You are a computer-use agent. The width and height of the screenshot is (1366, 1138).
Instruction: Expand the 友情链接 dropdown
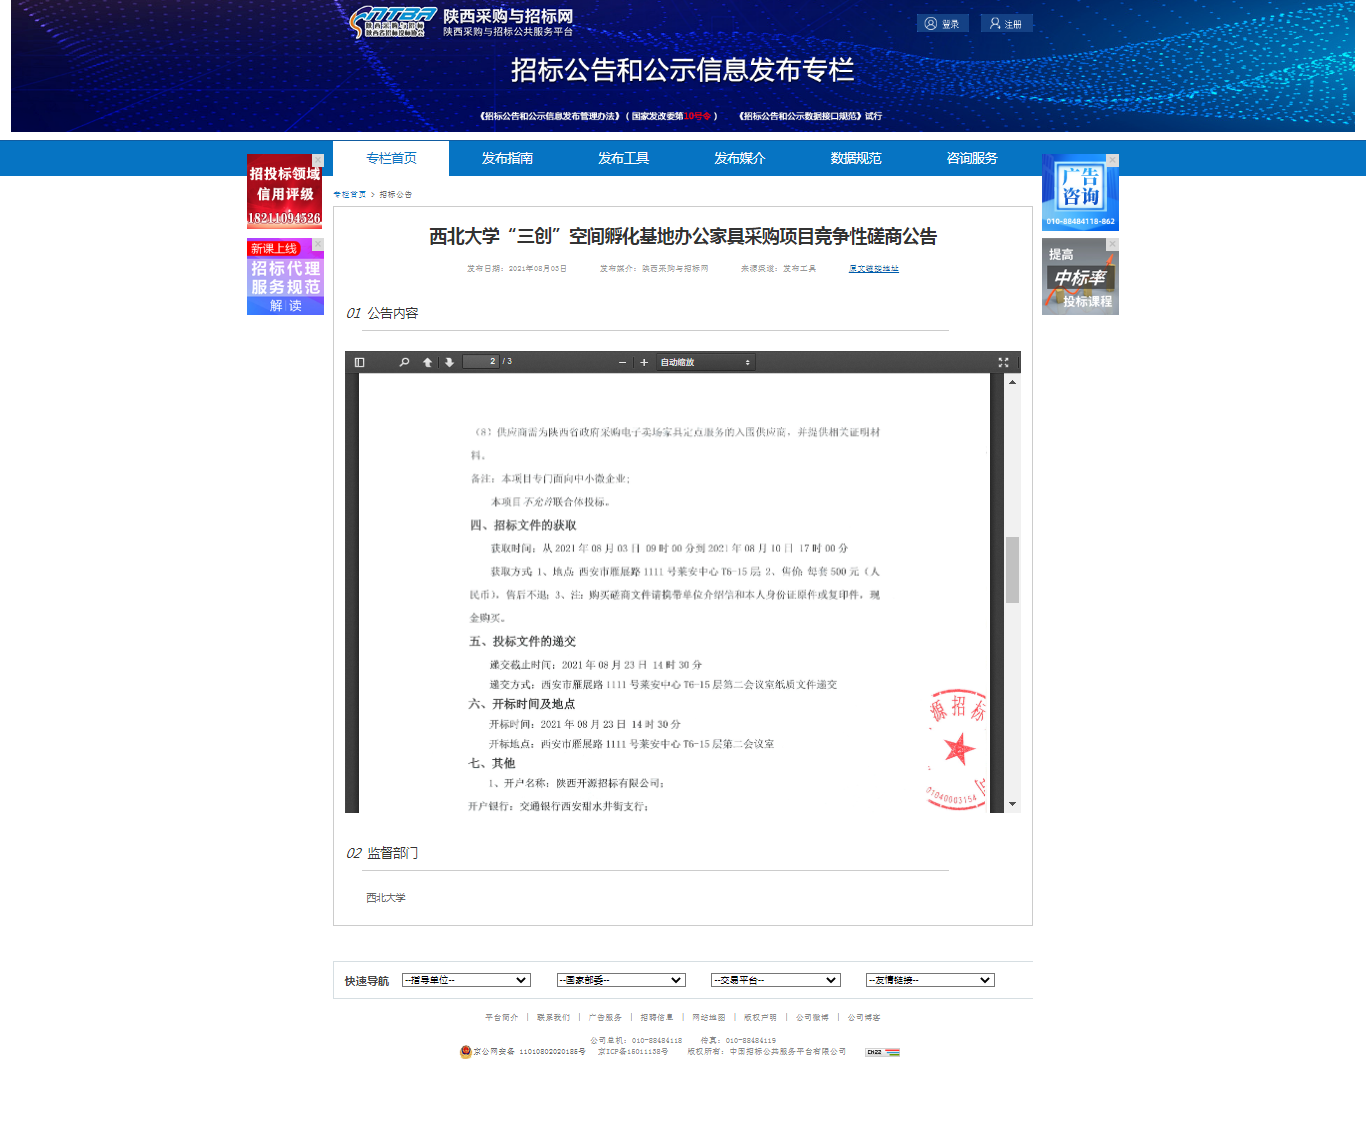coord(930,980)
